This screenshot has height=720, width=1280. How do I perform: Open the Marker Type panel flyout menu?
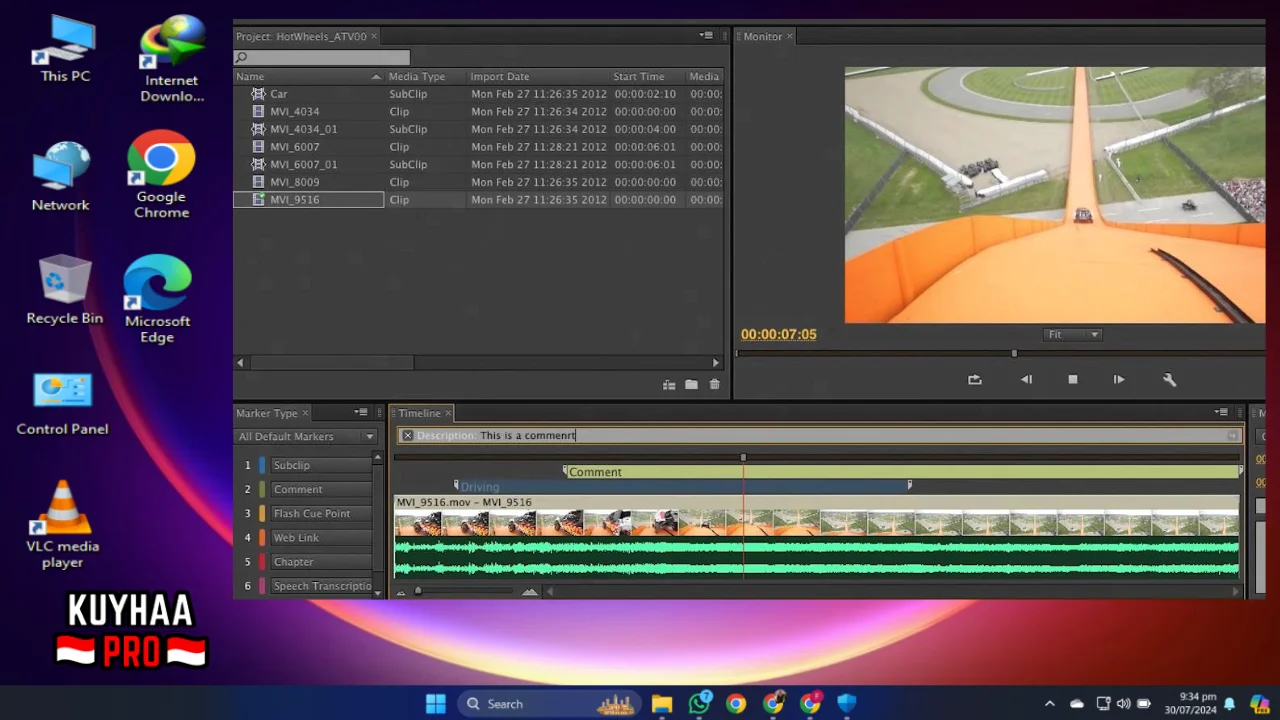pos(361,413)
